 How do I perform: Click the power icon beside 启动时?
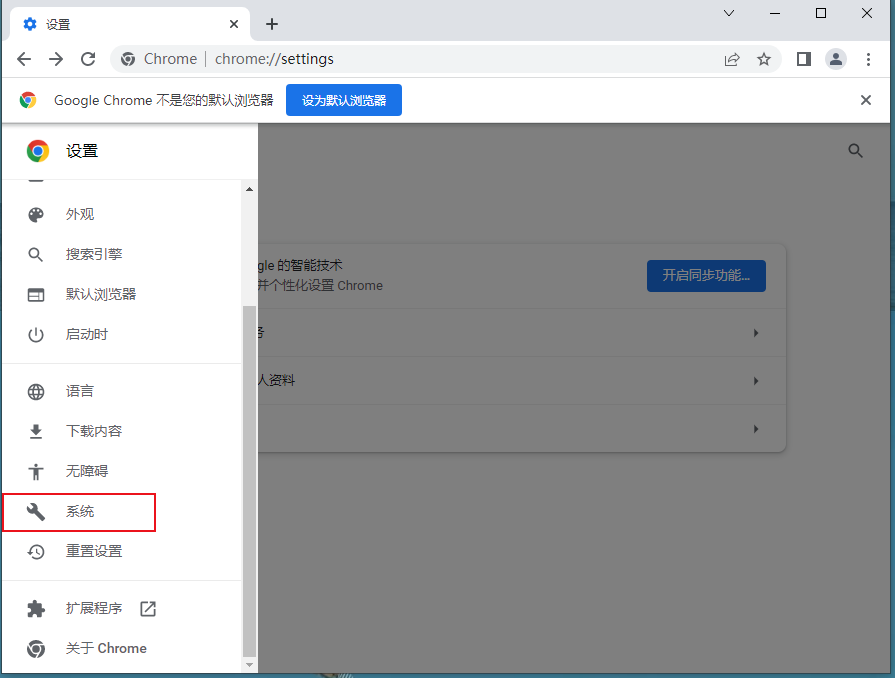(x=36, y=334)
